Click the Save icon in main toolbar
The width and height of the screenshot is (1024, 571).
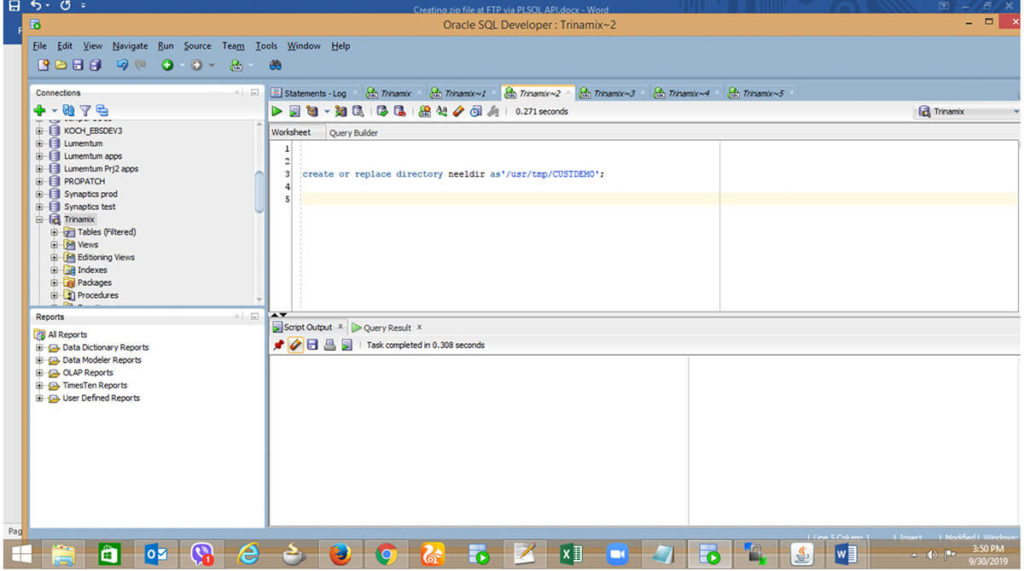tap(78, 65)
